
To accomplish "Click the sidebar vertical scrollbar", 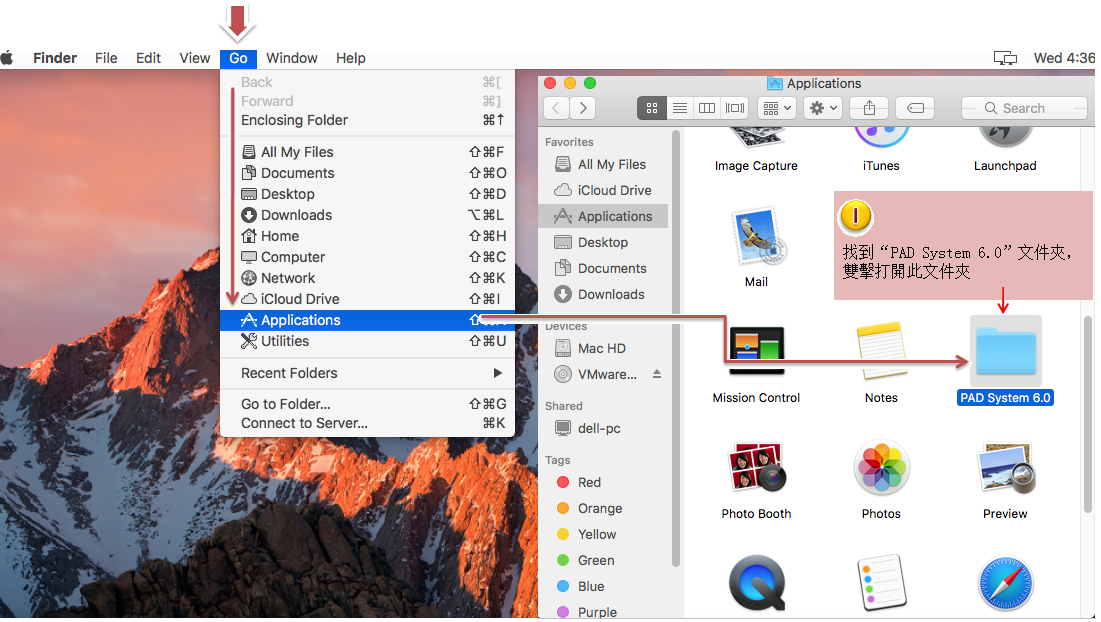I will click(675, 348).
